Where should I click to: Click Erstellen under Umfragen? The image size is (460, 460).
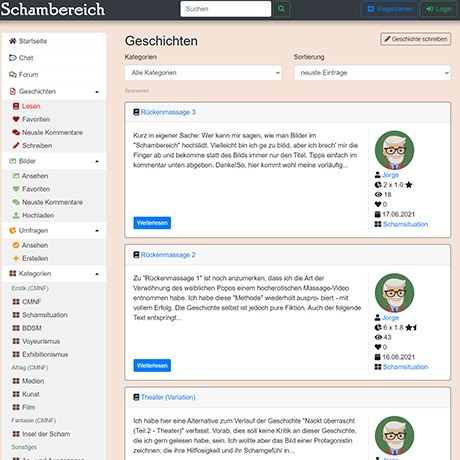coord(30,258)
